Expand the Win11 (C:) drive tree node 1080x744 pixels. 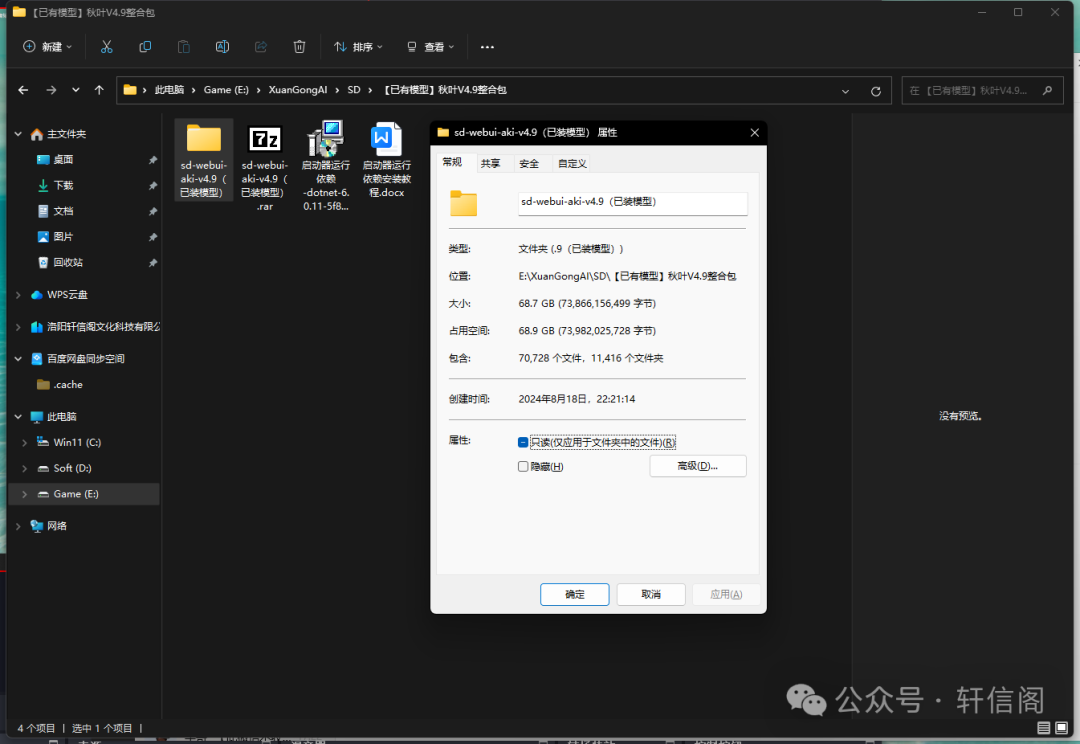tap(23, 442)
